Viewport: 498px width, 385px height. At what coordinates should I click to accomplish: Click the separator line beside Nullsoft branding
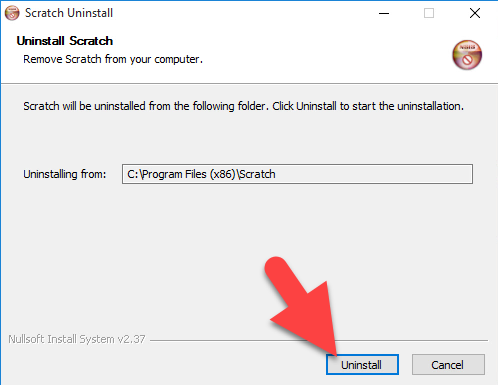pyautogui.click(x=319, y=340)
